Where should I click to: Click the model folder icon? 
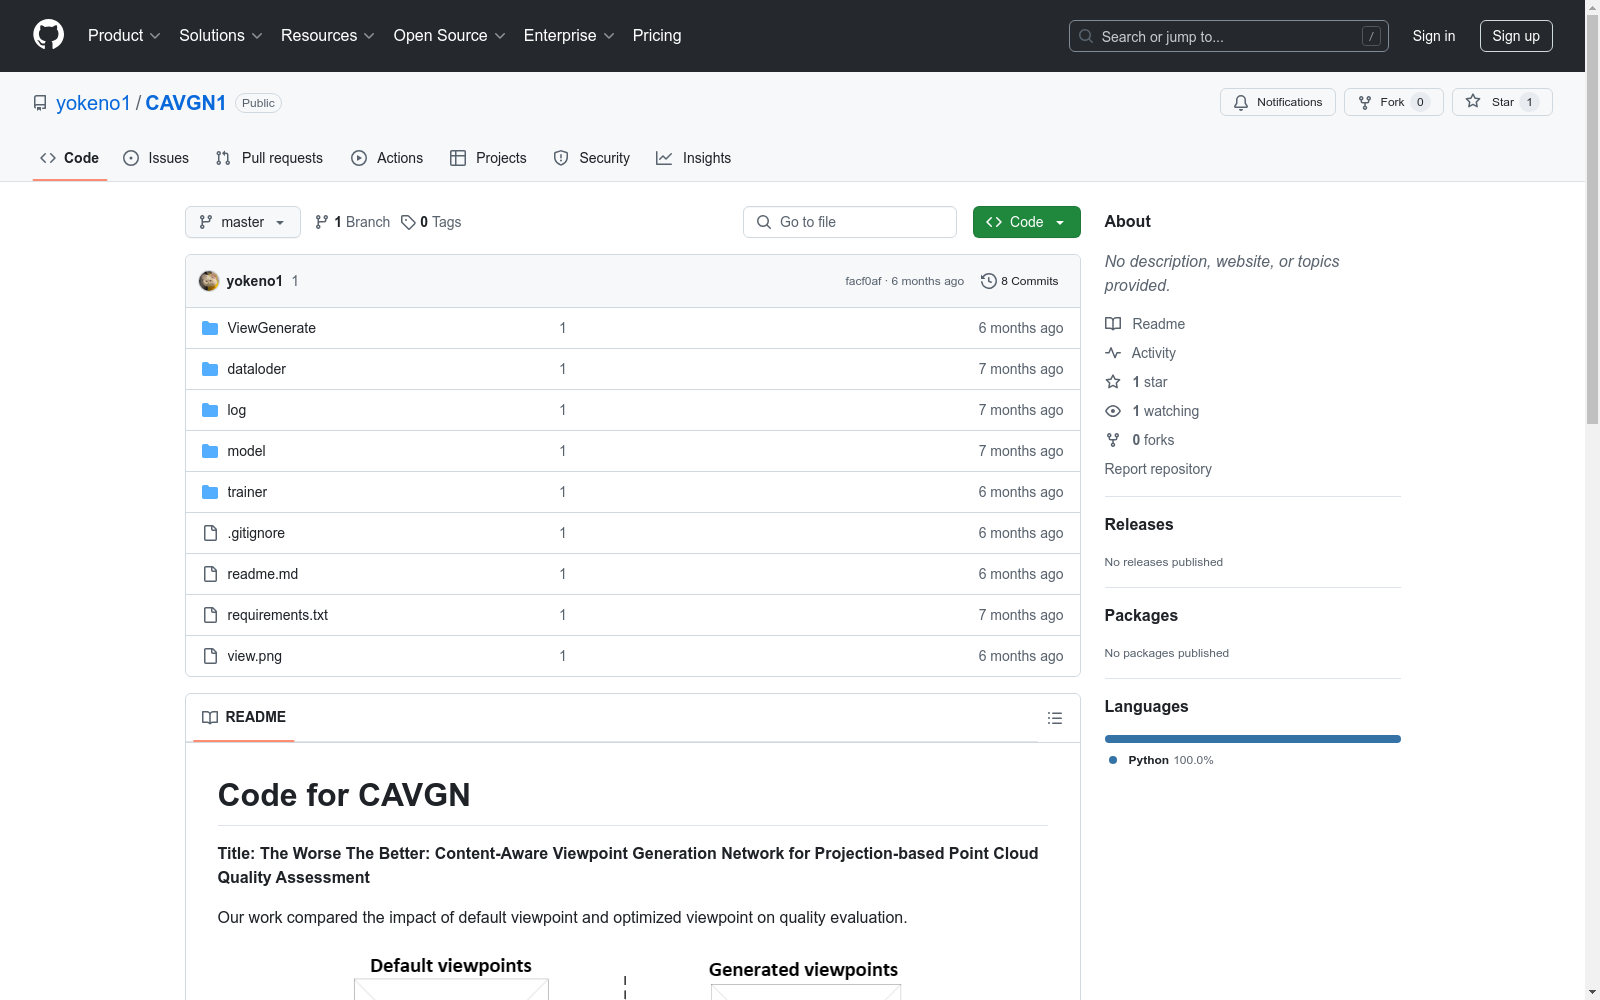[210, 451]
